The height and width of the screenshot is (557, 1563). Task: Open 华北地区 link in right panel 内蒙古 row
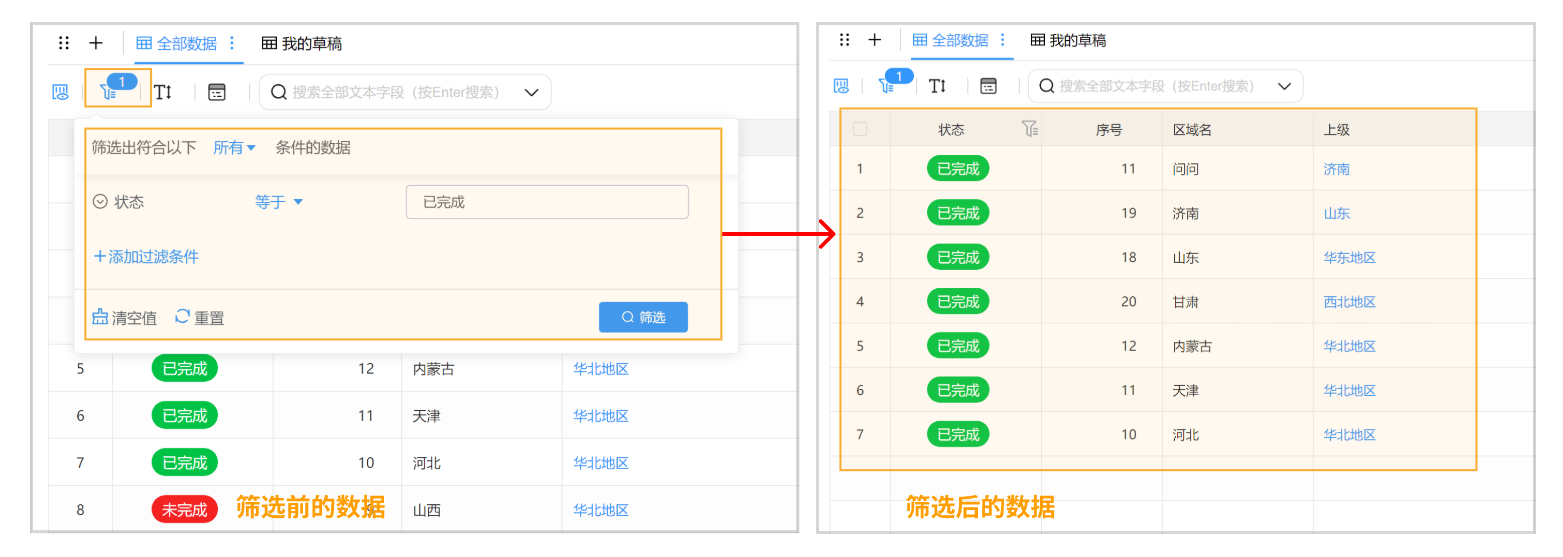tap(1350, 346)
